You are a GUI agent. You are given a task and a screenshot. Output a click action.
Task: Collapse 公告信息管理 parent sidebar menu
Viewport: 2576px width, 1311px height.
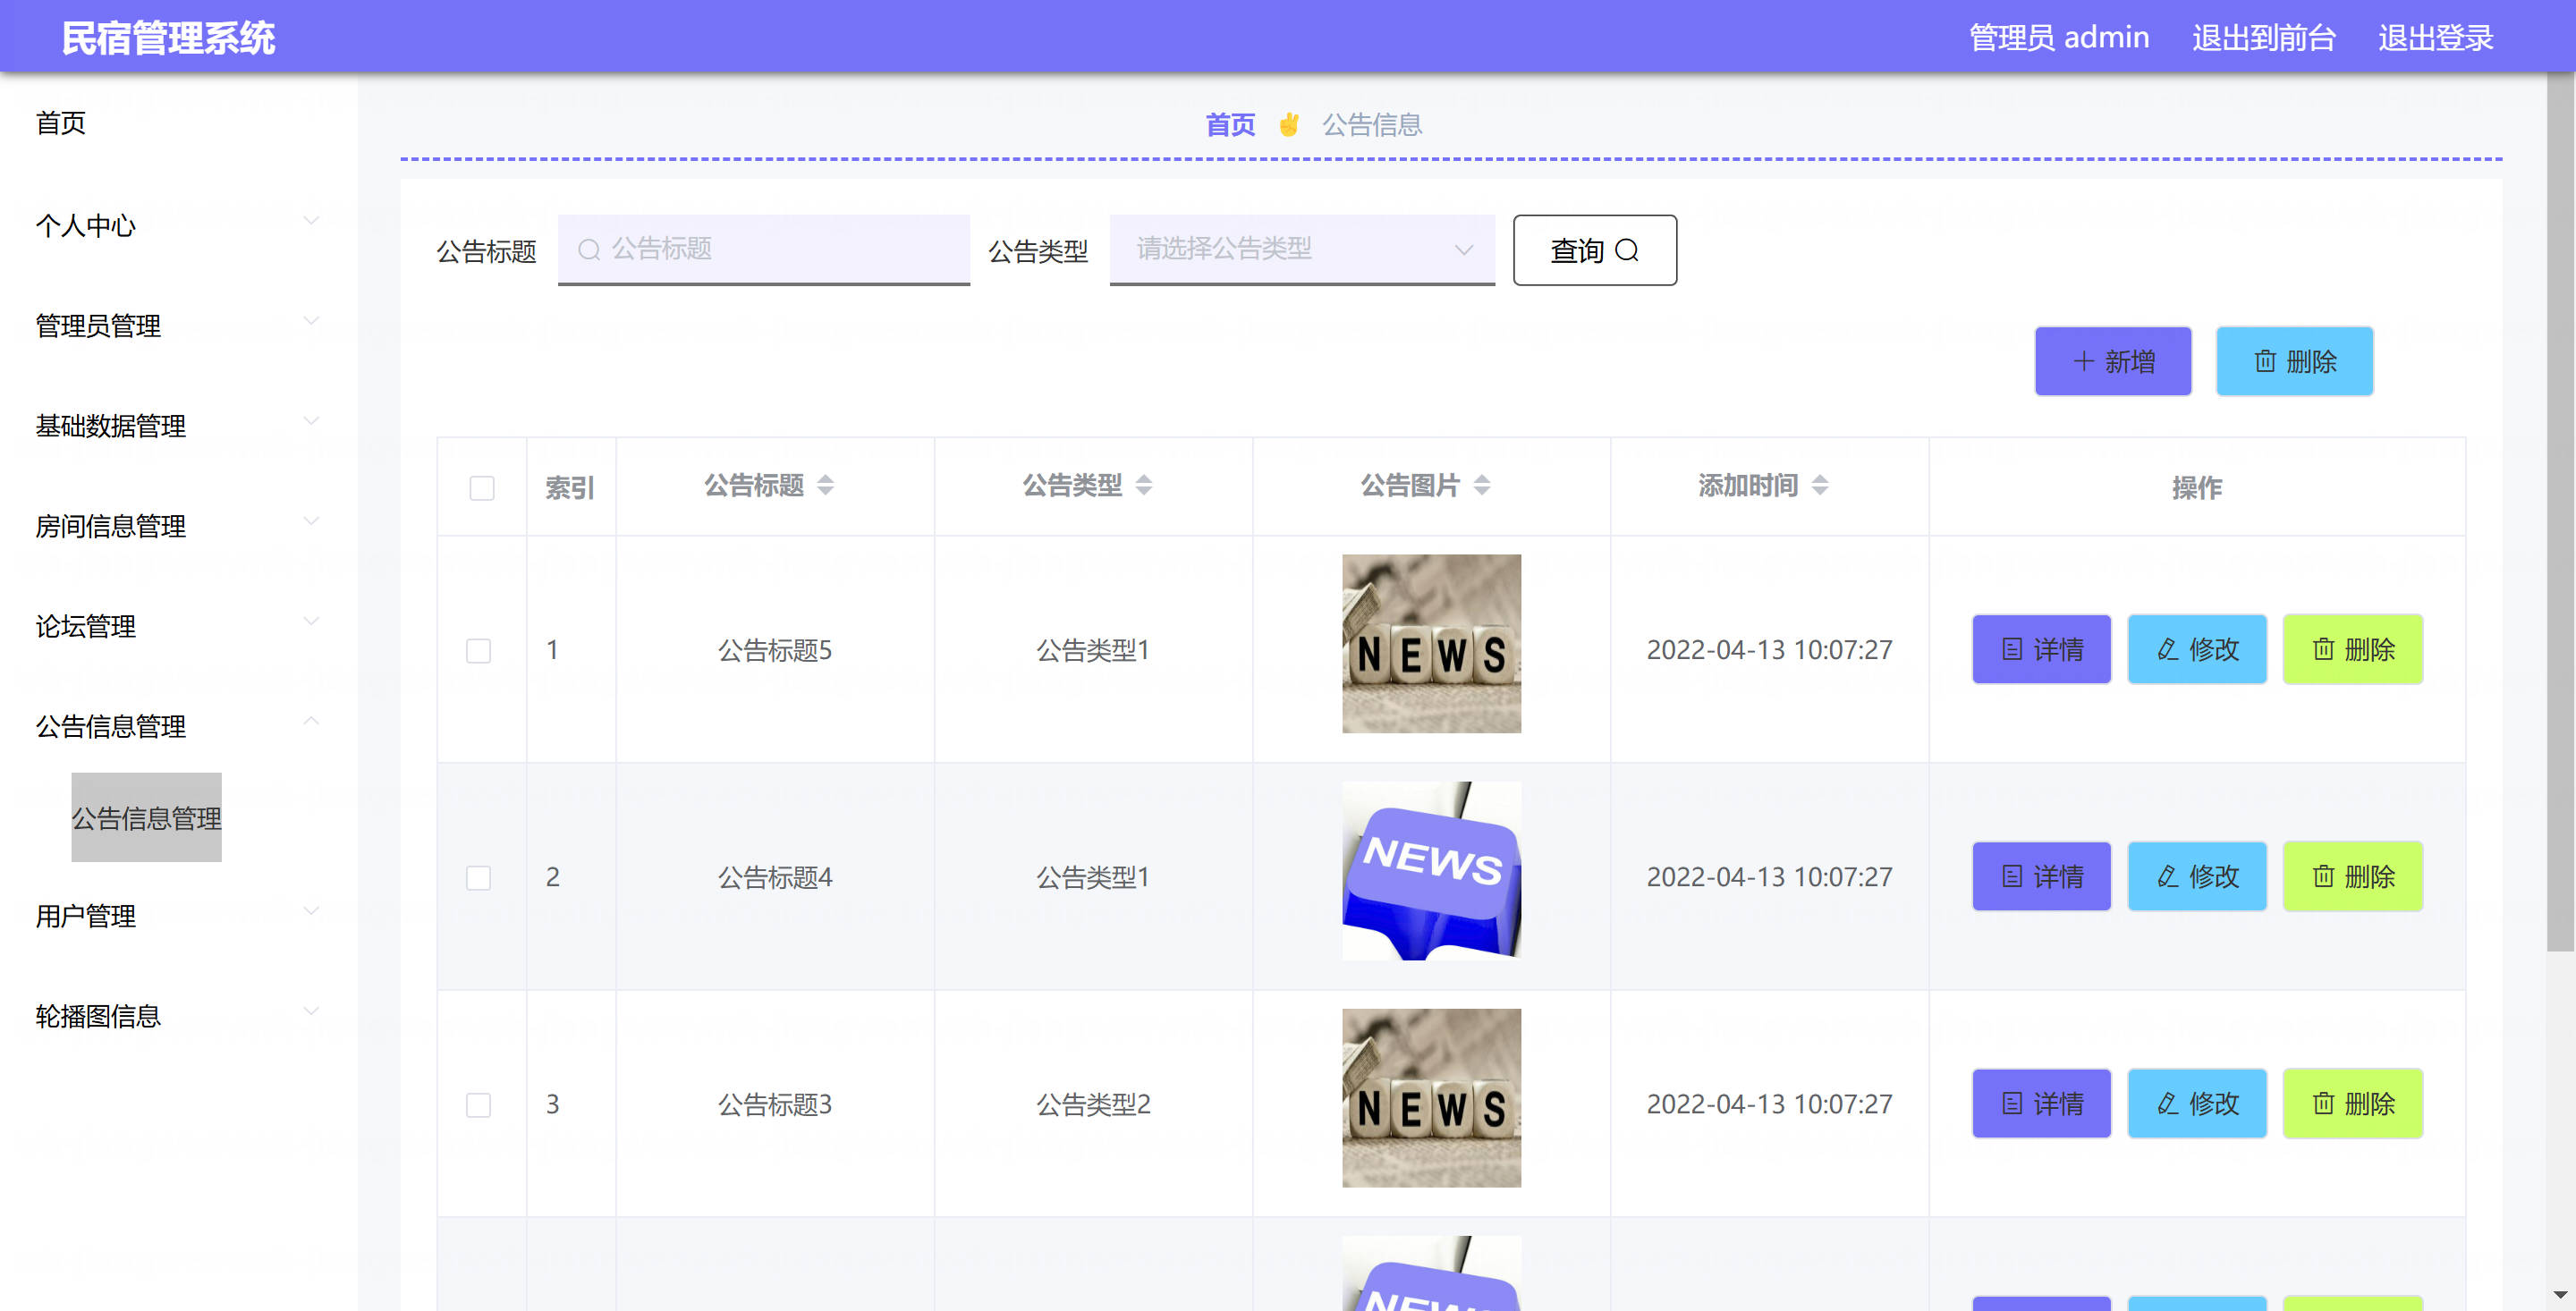tap(178, 725)
